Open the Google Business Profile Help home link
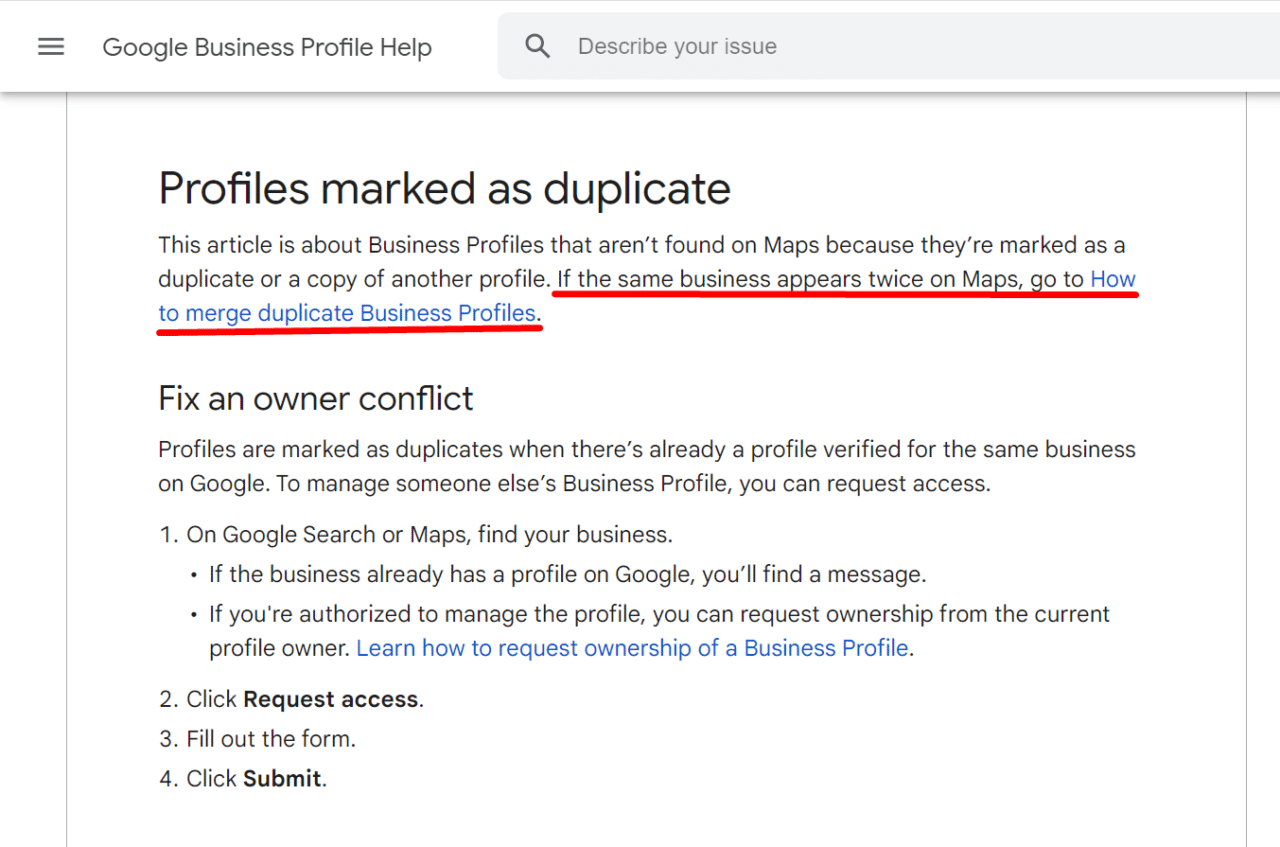Image resolution: width=1280 pixels, height=847 pixels. (267, 47)
